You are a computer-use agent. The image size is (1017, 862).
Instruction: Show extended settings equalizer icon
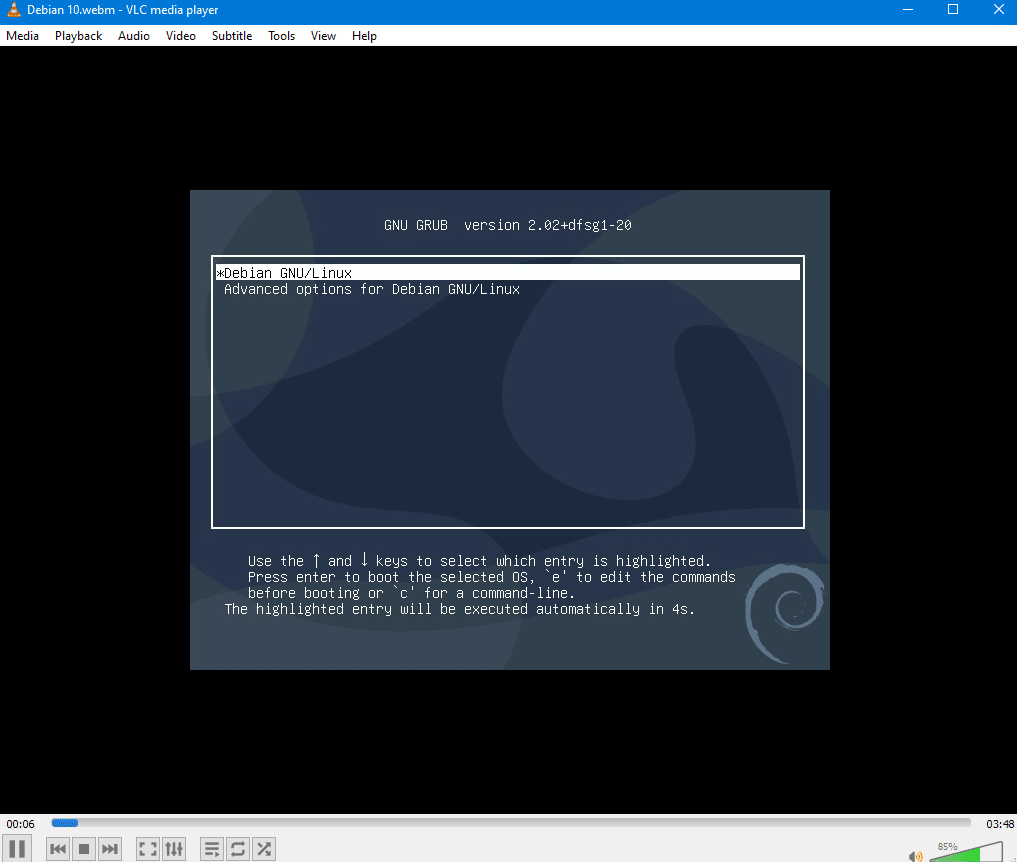point(174,848)
